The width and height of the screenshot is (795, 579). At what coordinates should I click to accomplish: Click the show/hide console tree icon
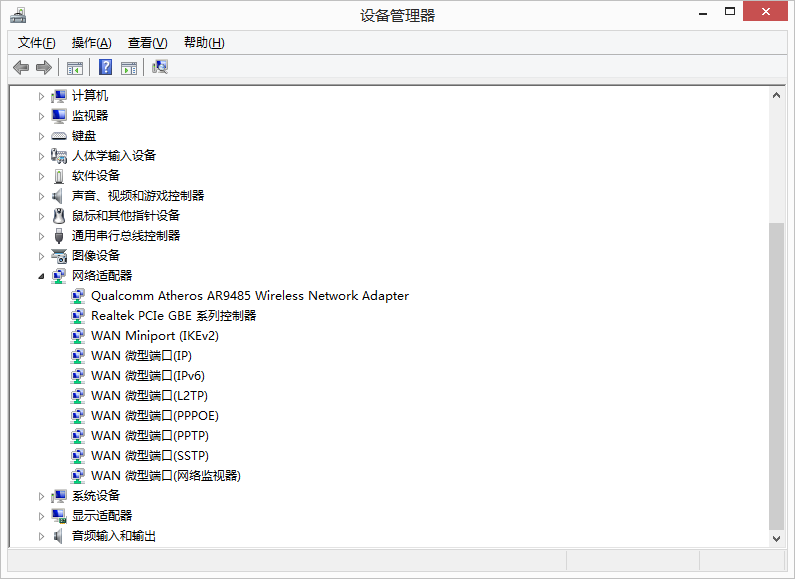click(x=75, y=67)
